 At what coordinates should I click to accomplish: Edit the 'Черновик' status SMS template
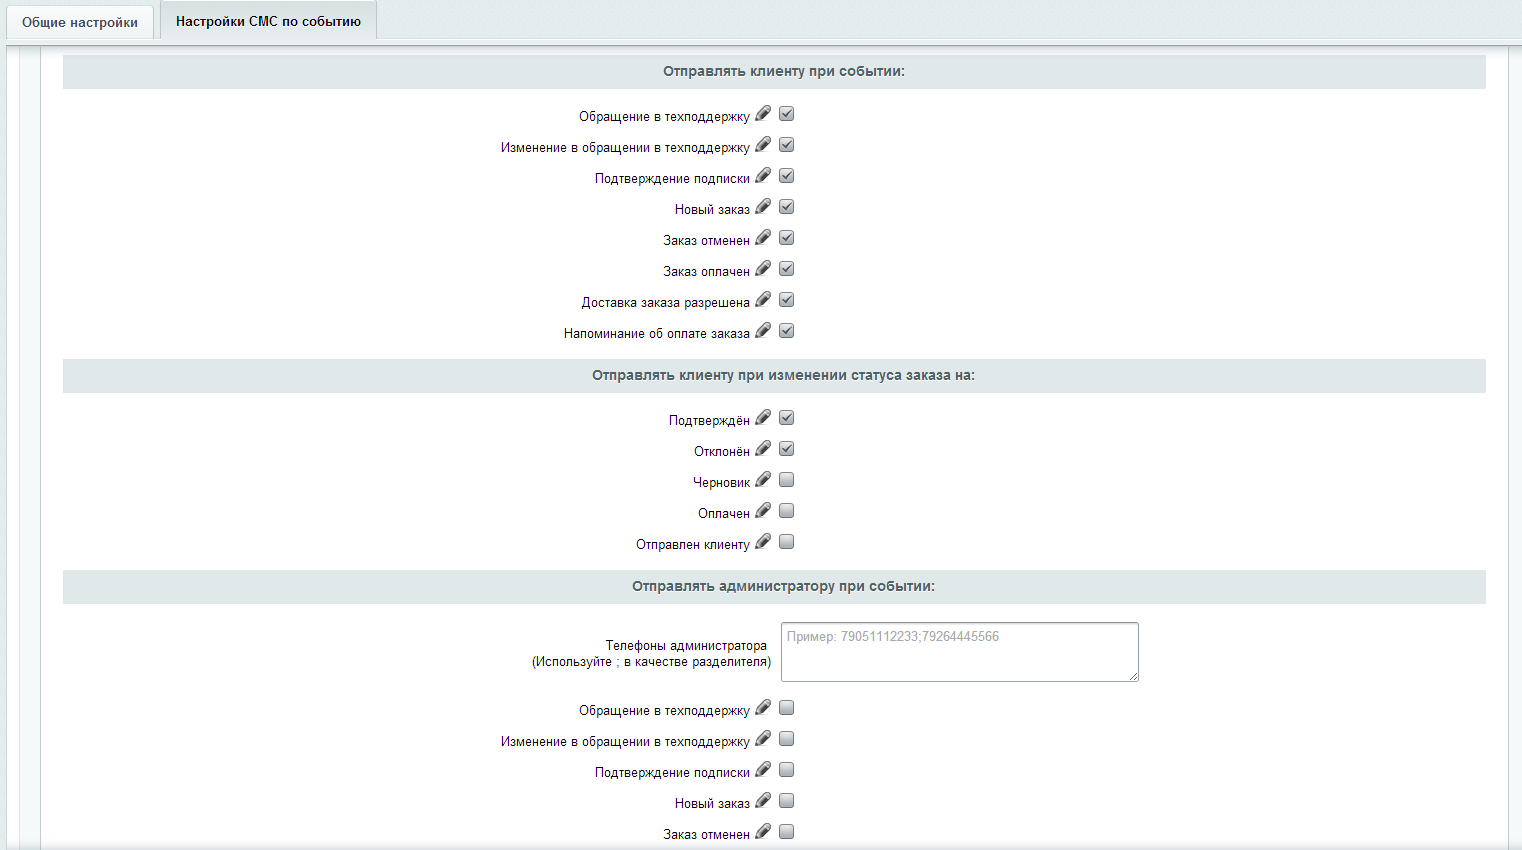tap(763, 480)
